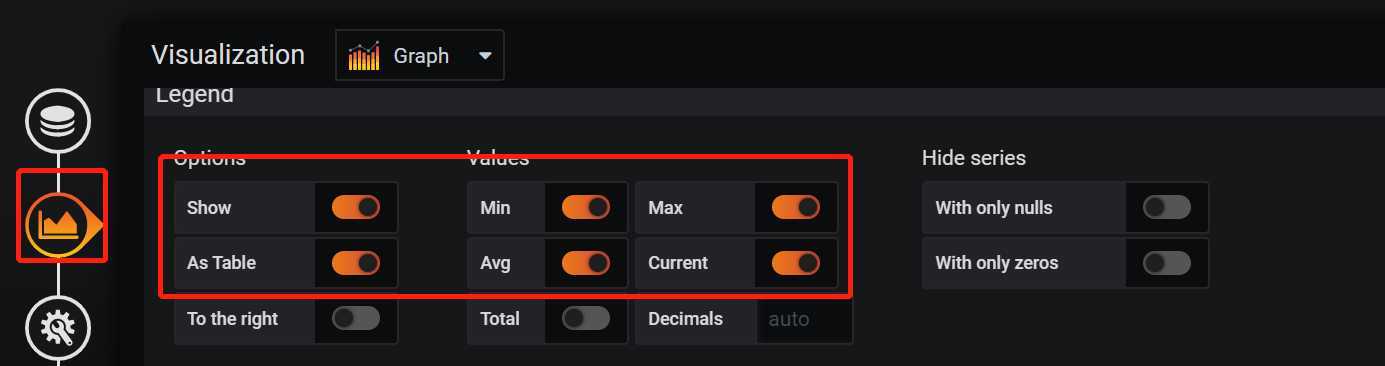Click the Legend section header

coord(195,96)
